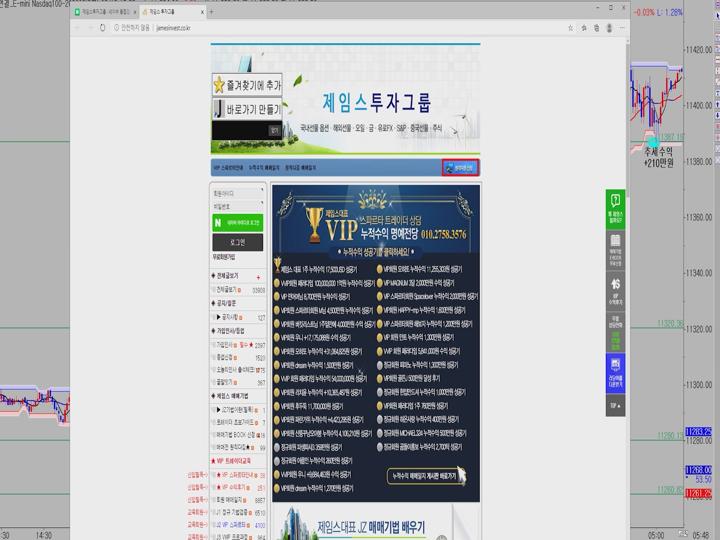720x540 pixels.
Task: Open the VIP회원 HAPPY-trip success story row
Action: 421,310
